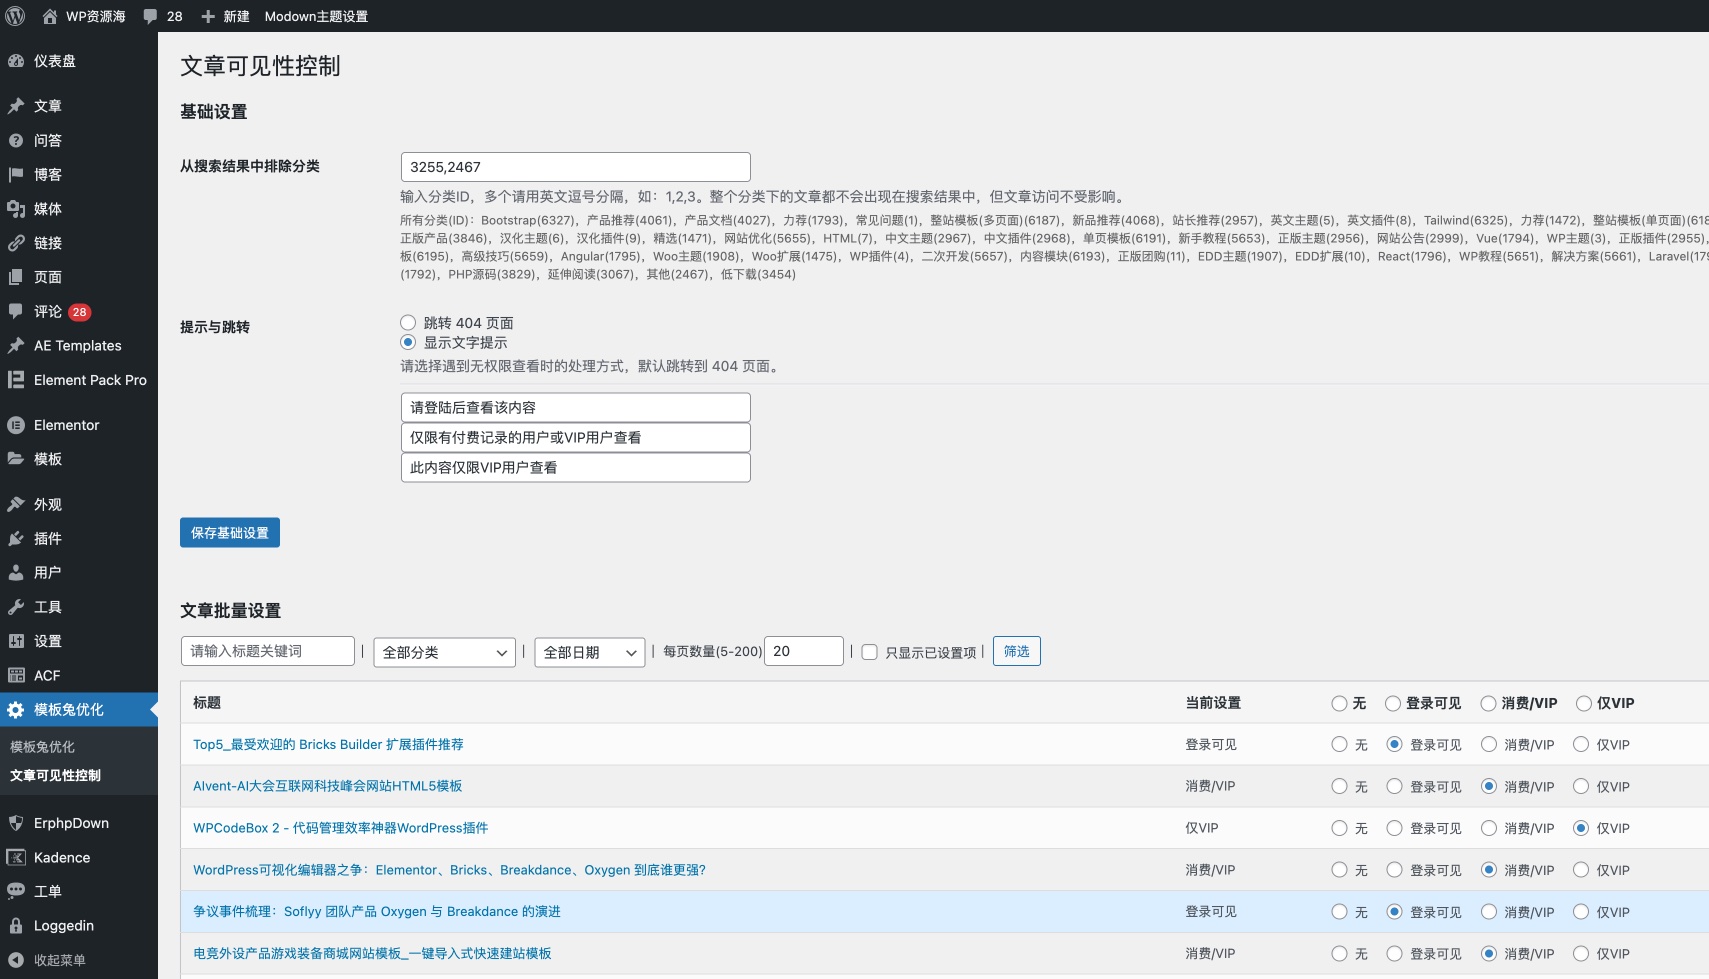Click the 保存基础设置 button

click(x=230, y=533)
